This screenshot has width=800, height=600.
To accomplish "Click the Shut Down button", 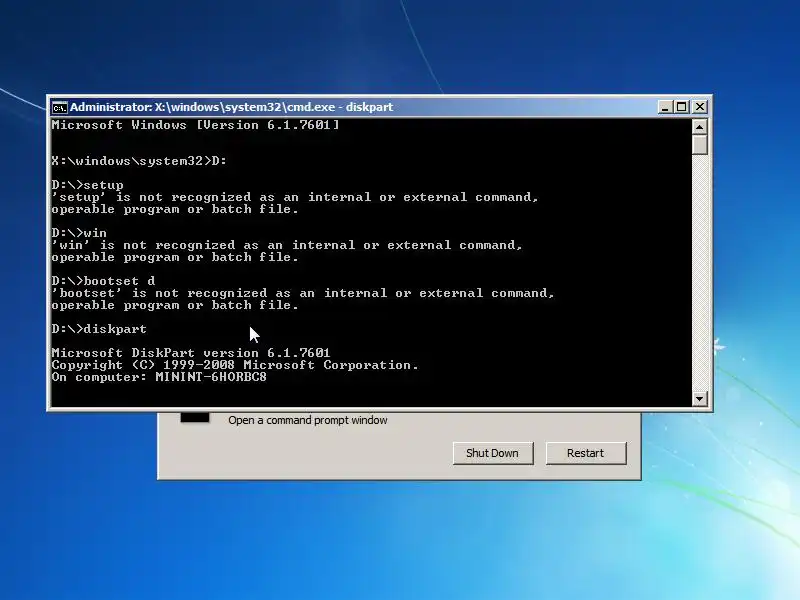I will [493, 453].
